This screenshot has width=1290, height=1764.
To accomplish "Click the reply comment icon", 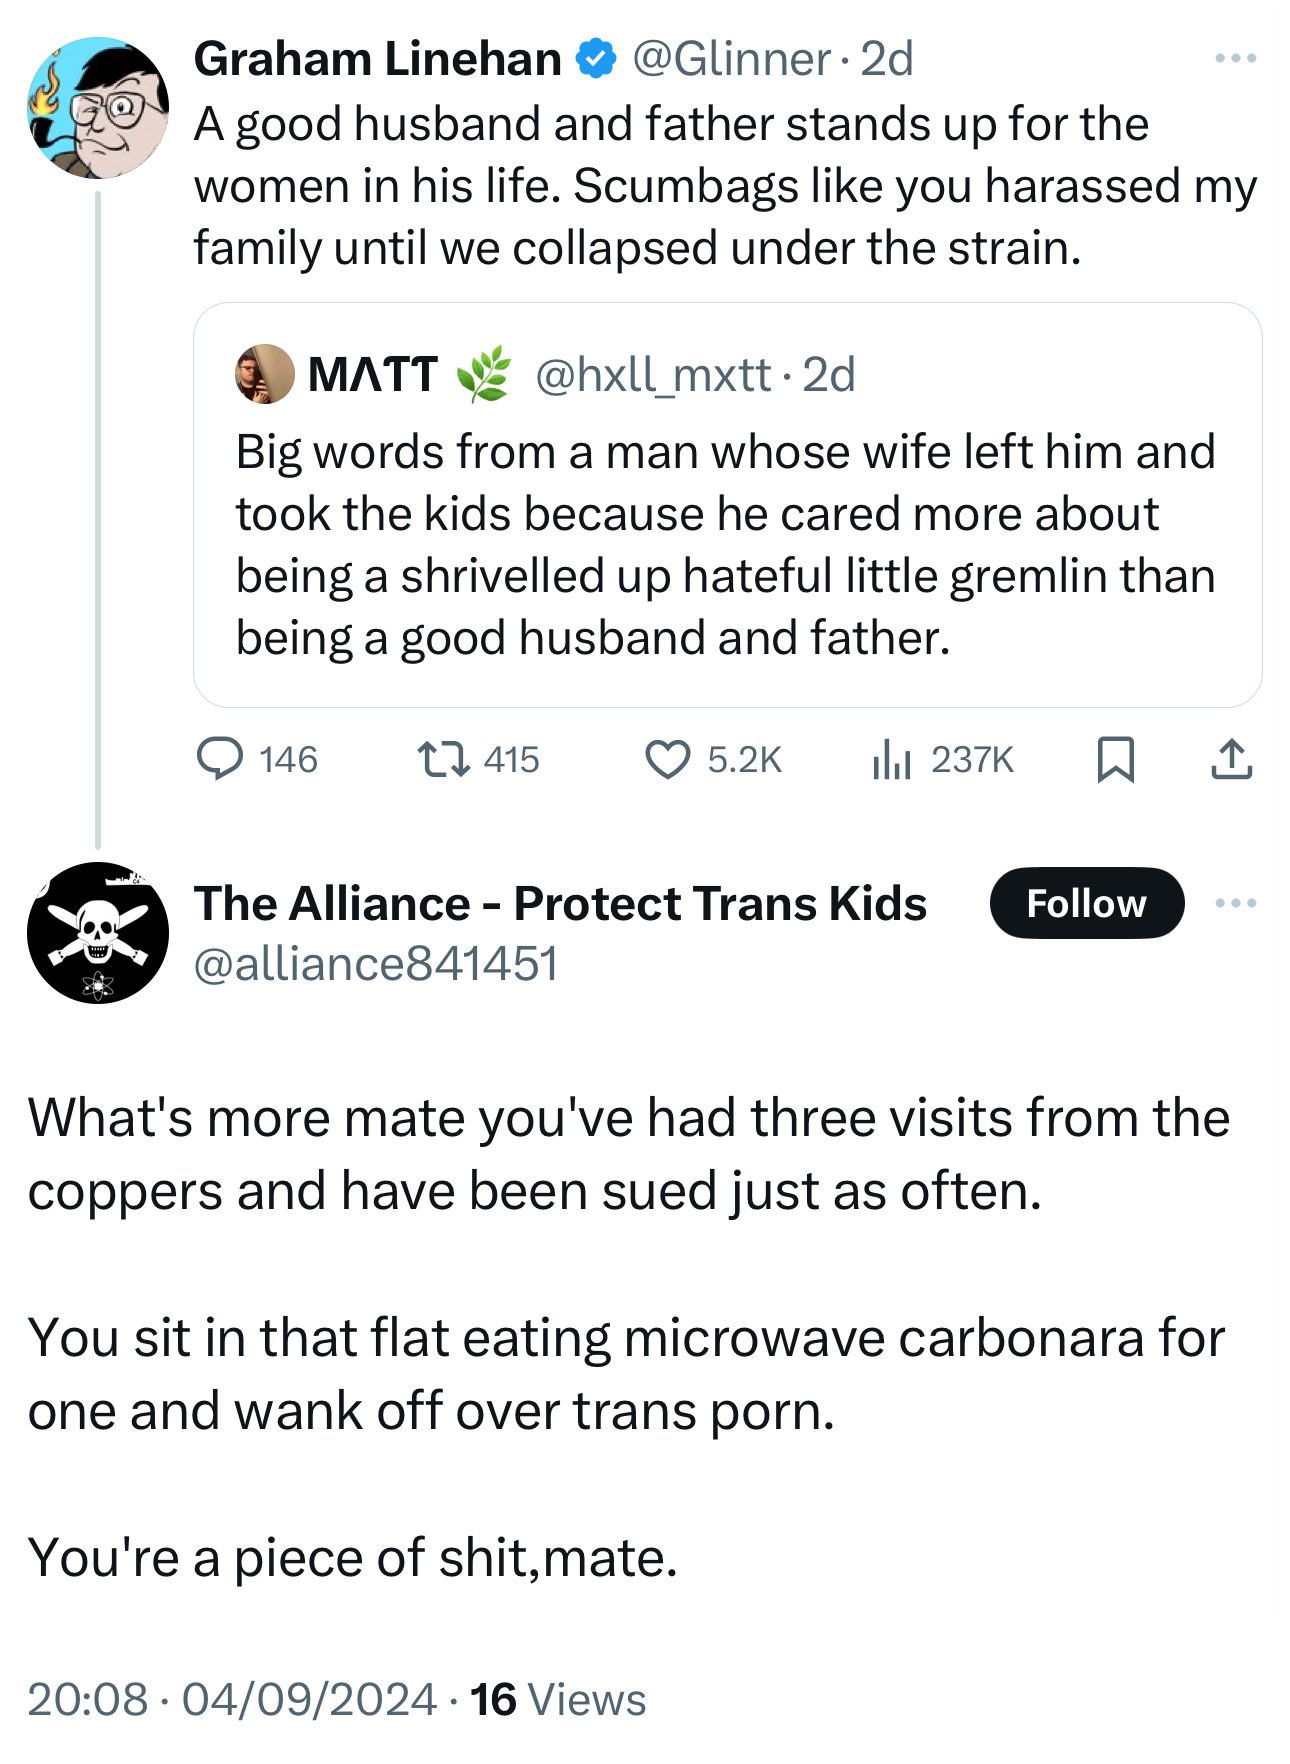I will [219, 759].
